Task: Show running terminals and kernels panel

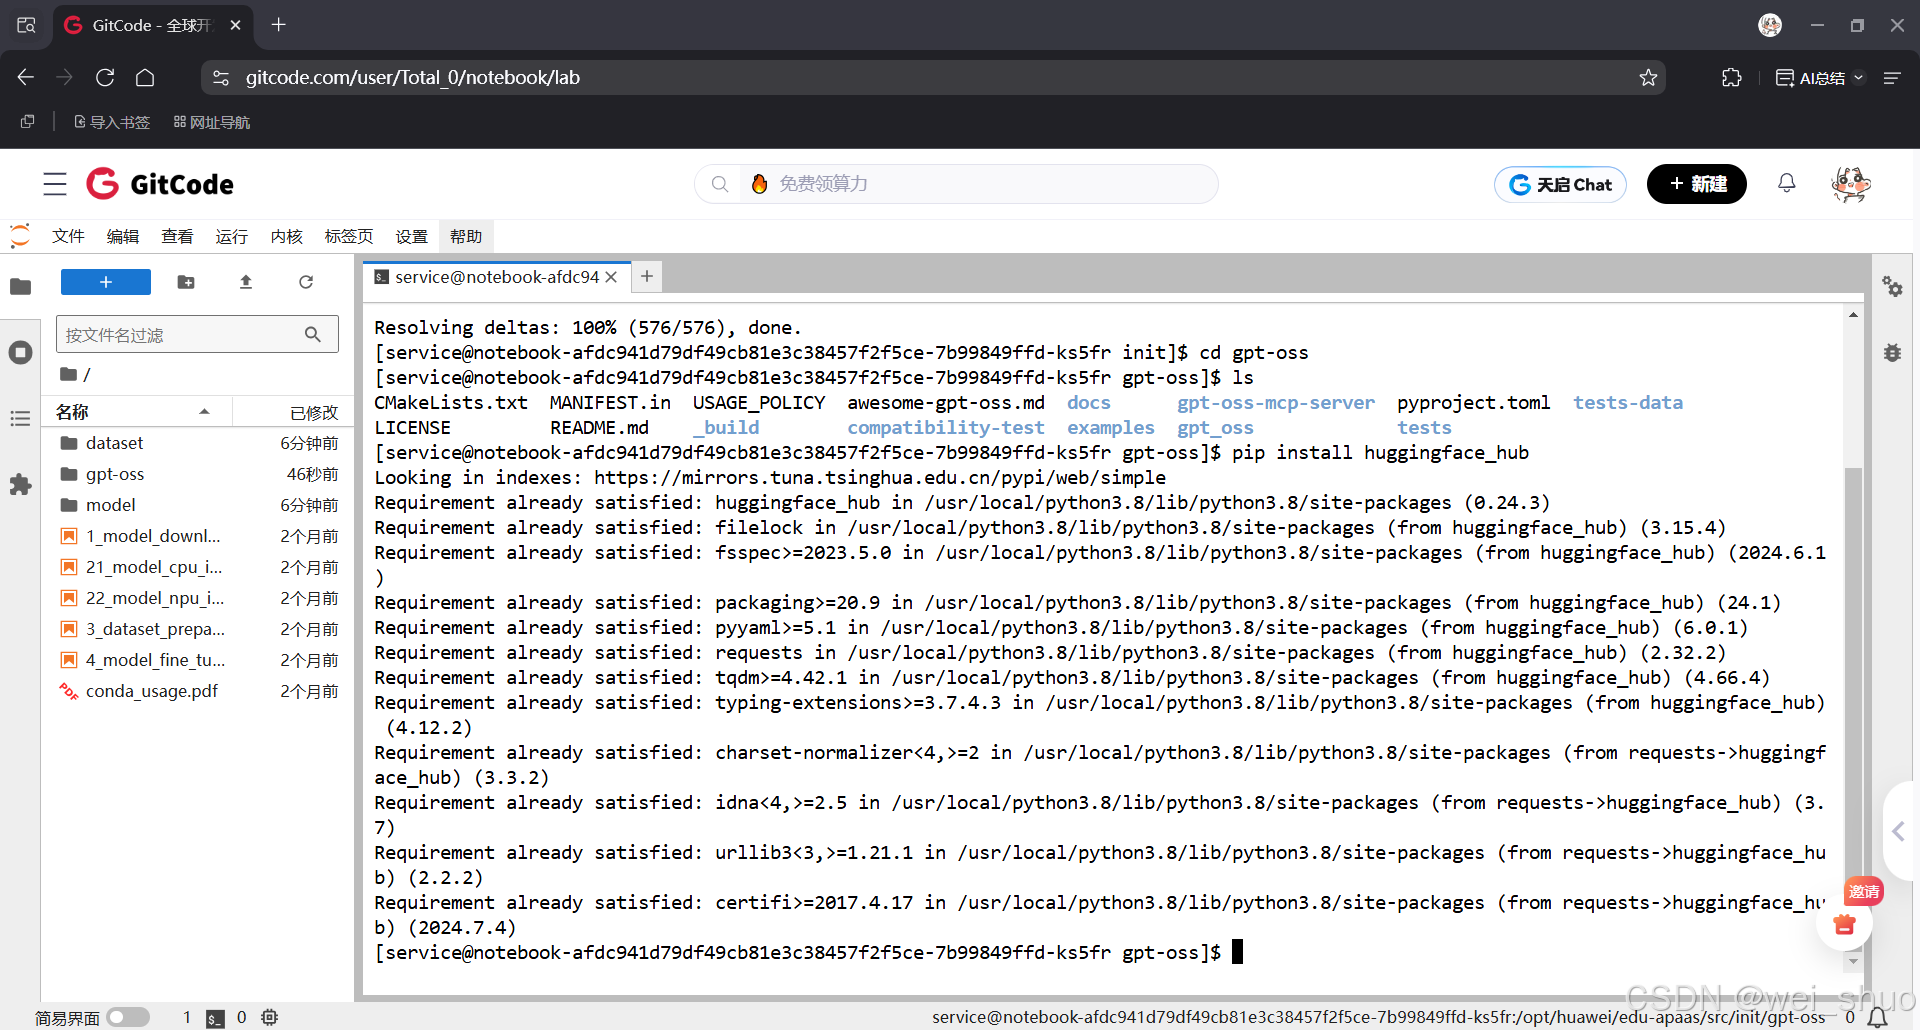Action: pos(20,352)
